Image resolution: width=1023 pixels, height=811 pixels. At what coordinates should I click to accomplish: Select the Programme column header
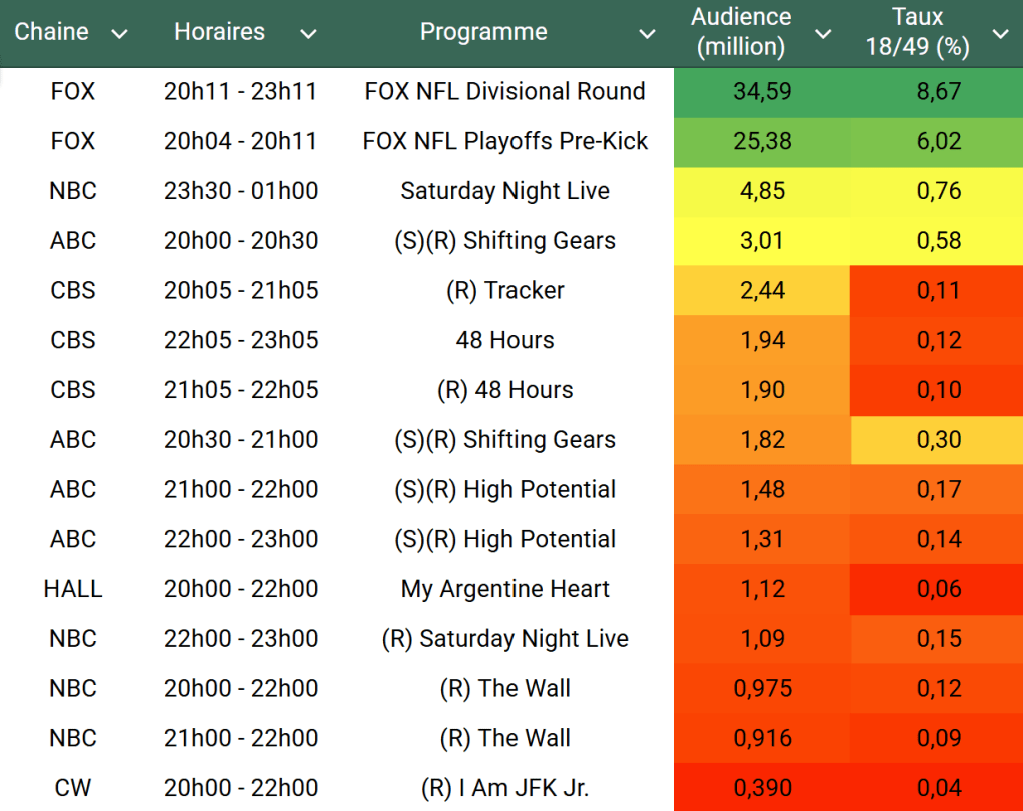point(484,32)
